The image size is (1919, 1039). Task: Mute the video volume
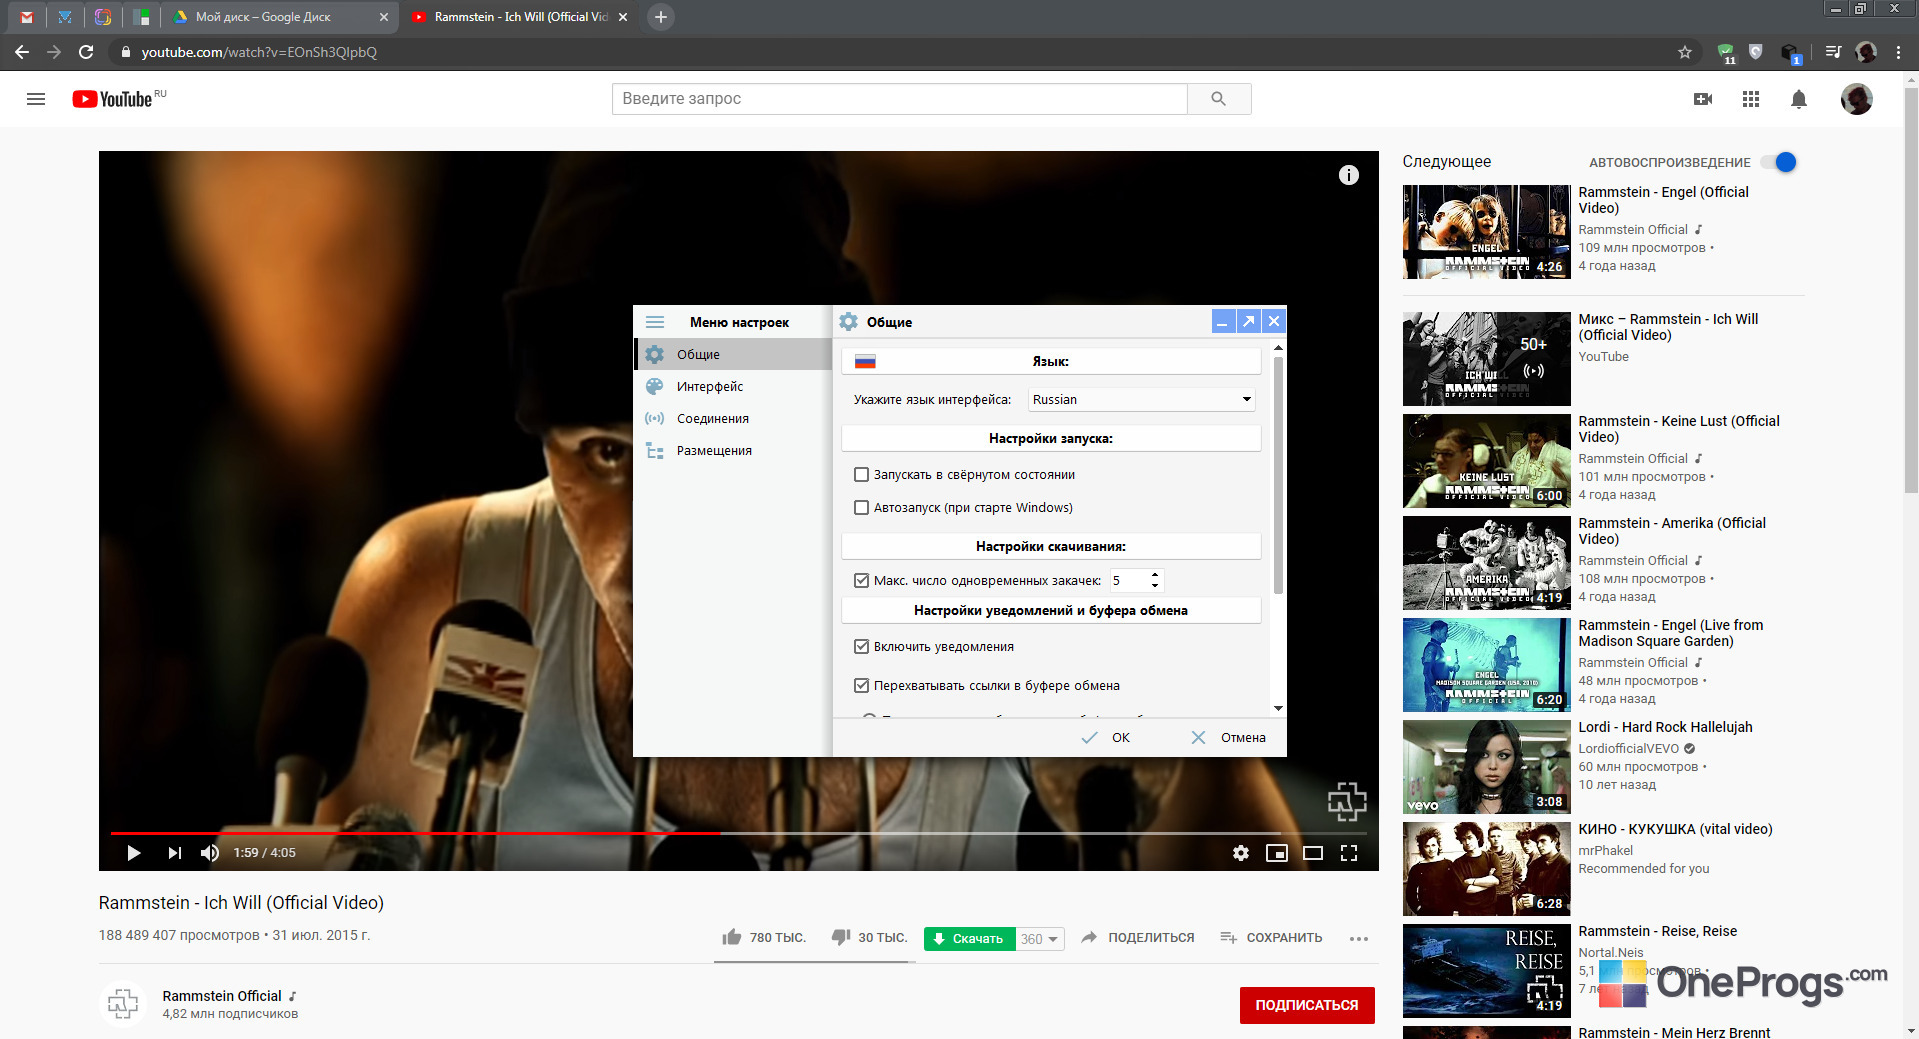click(210, 853)
